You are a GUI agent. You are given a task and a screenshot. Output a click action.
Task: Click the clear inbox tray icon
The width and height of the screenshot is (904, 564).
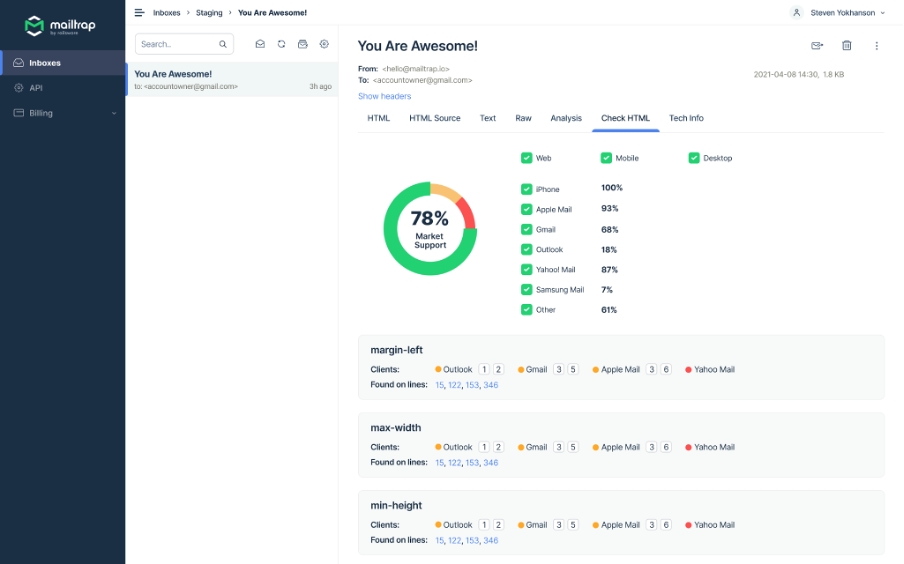[303, 44]
